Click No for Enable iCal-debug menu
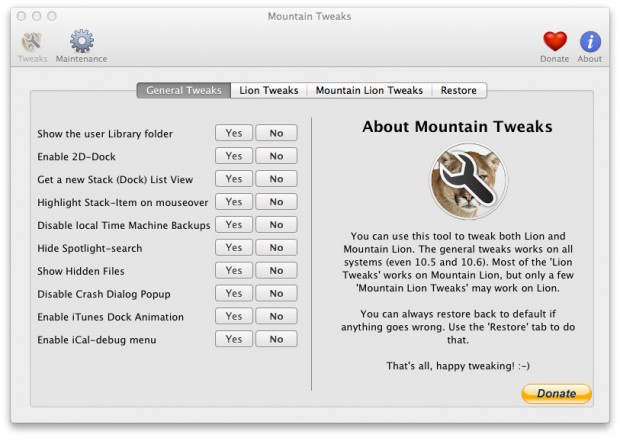The height and width of the screenshot is (438, 620). coord(276,340)
